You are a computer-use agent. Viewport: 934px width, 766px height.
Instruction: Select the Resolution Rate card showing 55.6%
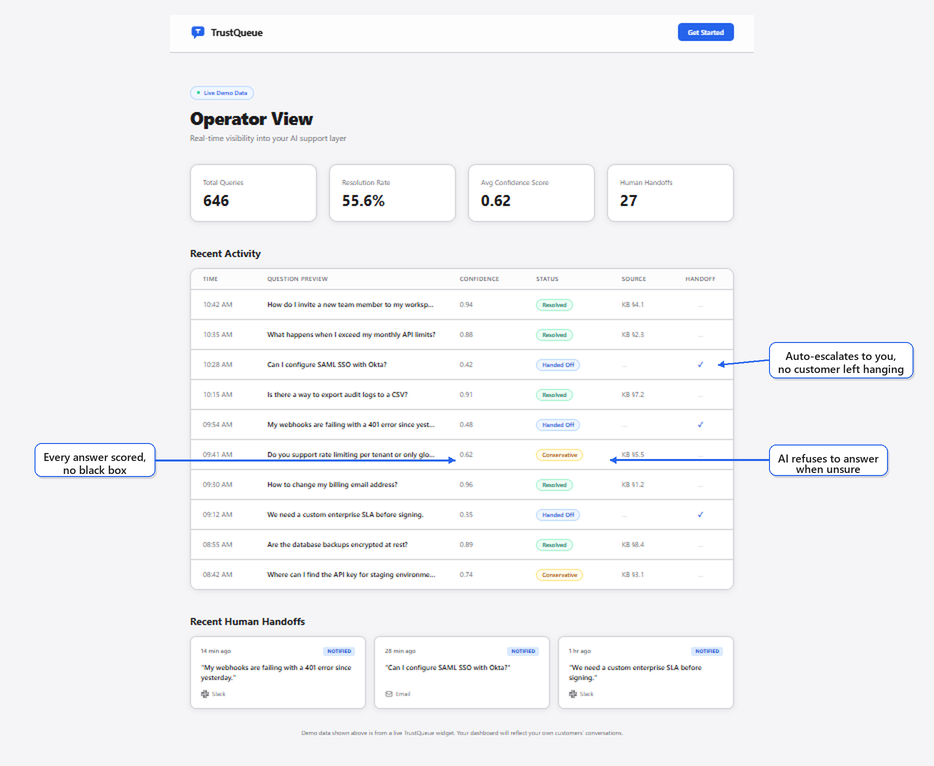pos(392,193)
